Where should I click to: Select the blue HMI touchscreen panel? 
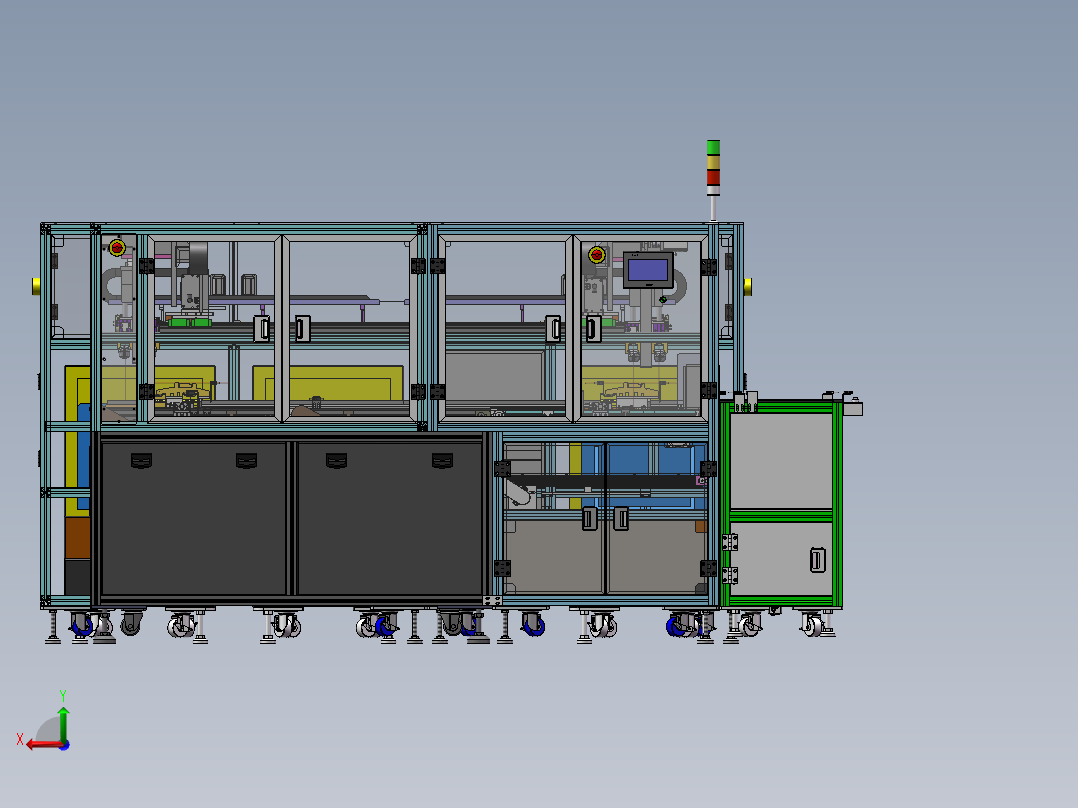click(648, 270)
